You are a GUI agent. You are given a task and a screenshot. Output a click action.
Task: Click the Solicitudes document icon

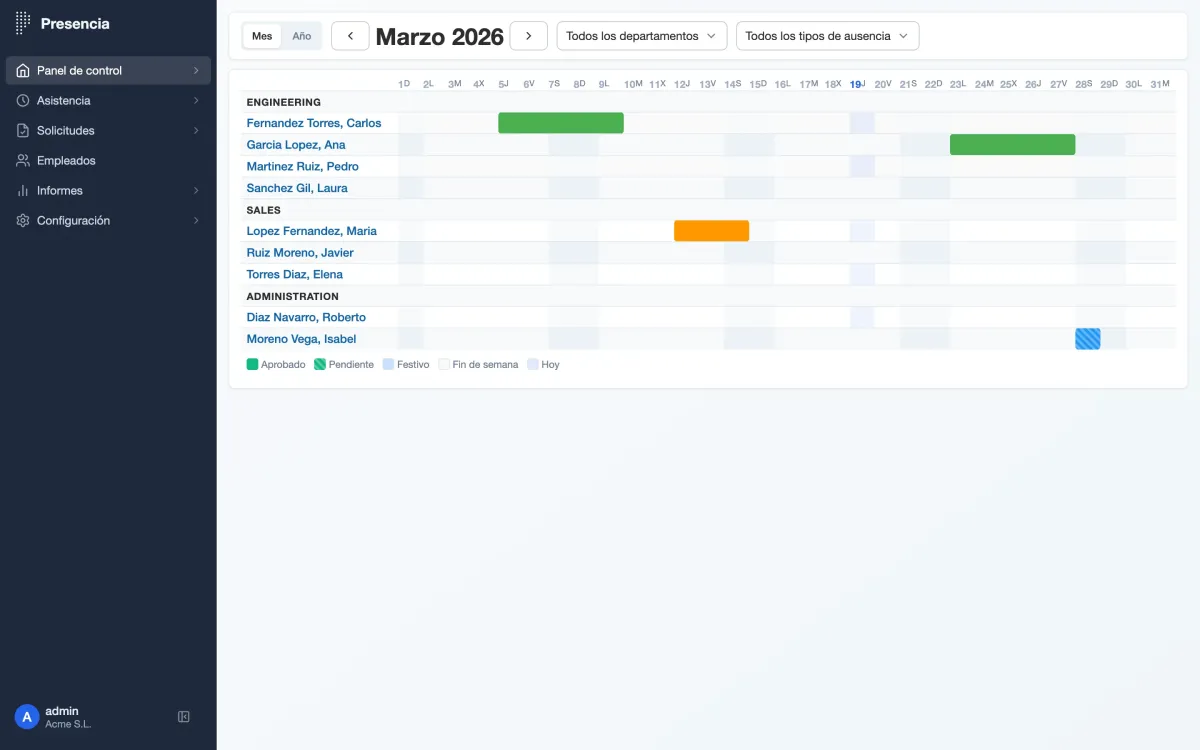(x=23, y=131)
